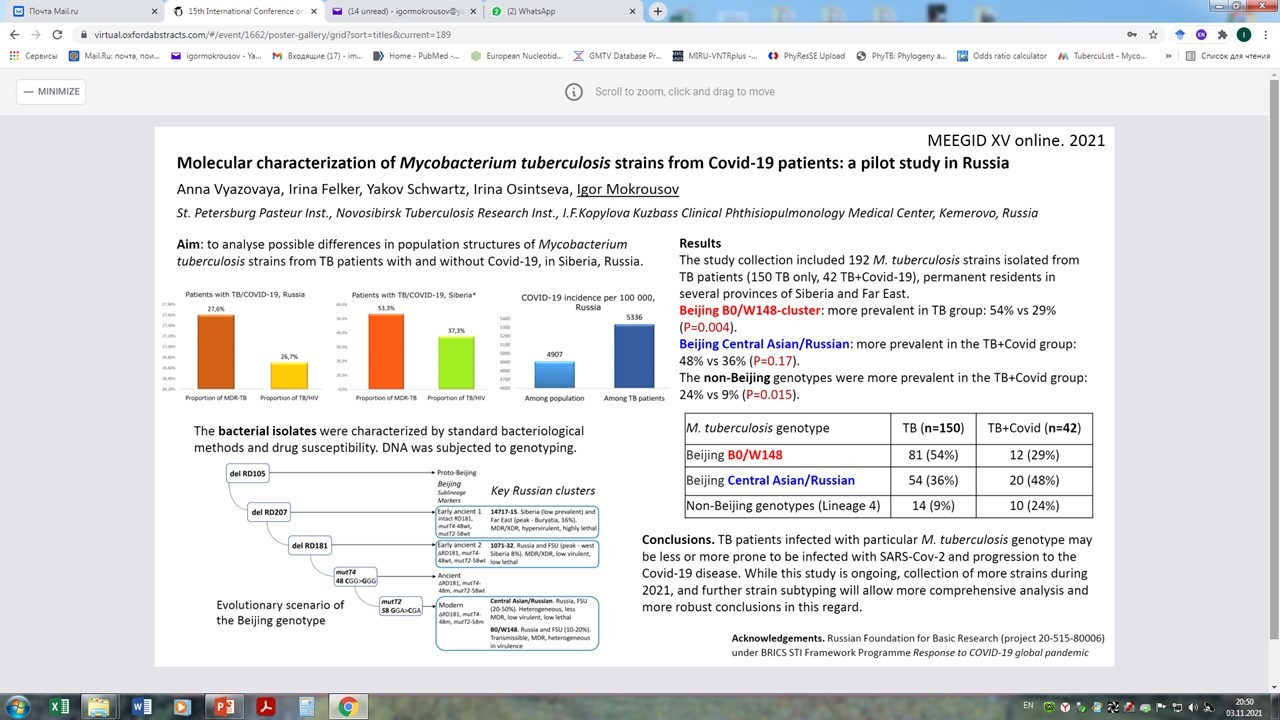Image resolution: width=1280 pixels, height=720 pixels.
Task: Click the MEEGID XV online. 2021 label
Action: click(1017, 140)
